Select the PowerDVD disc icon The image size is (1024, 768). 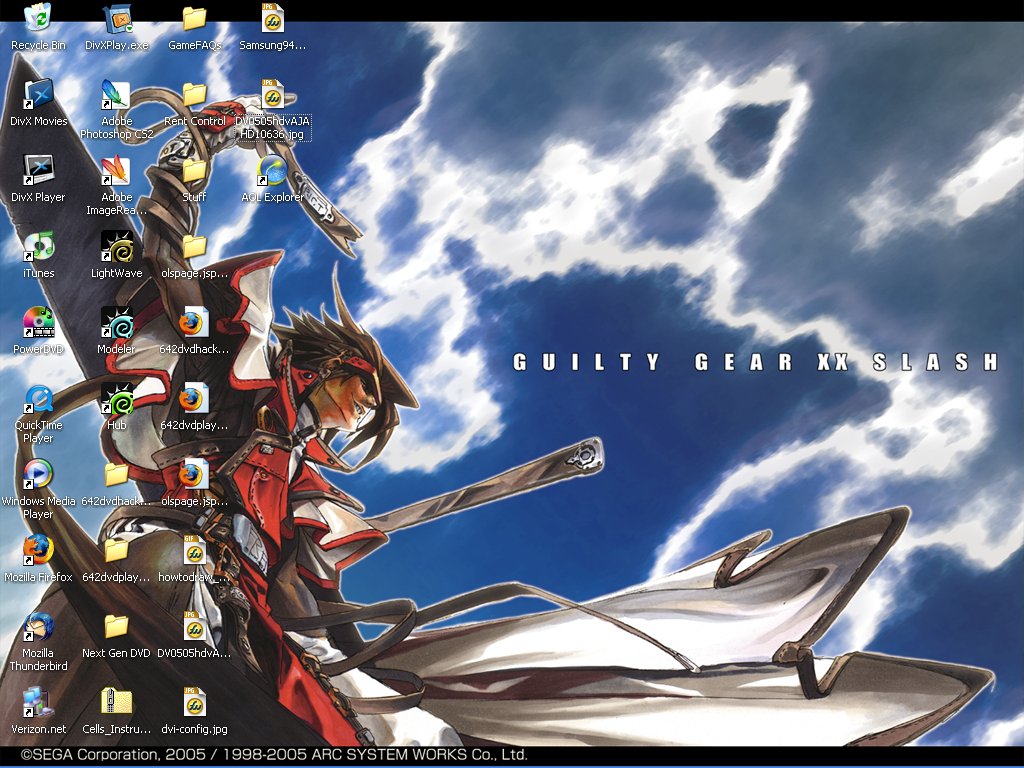tap(39, 323)
